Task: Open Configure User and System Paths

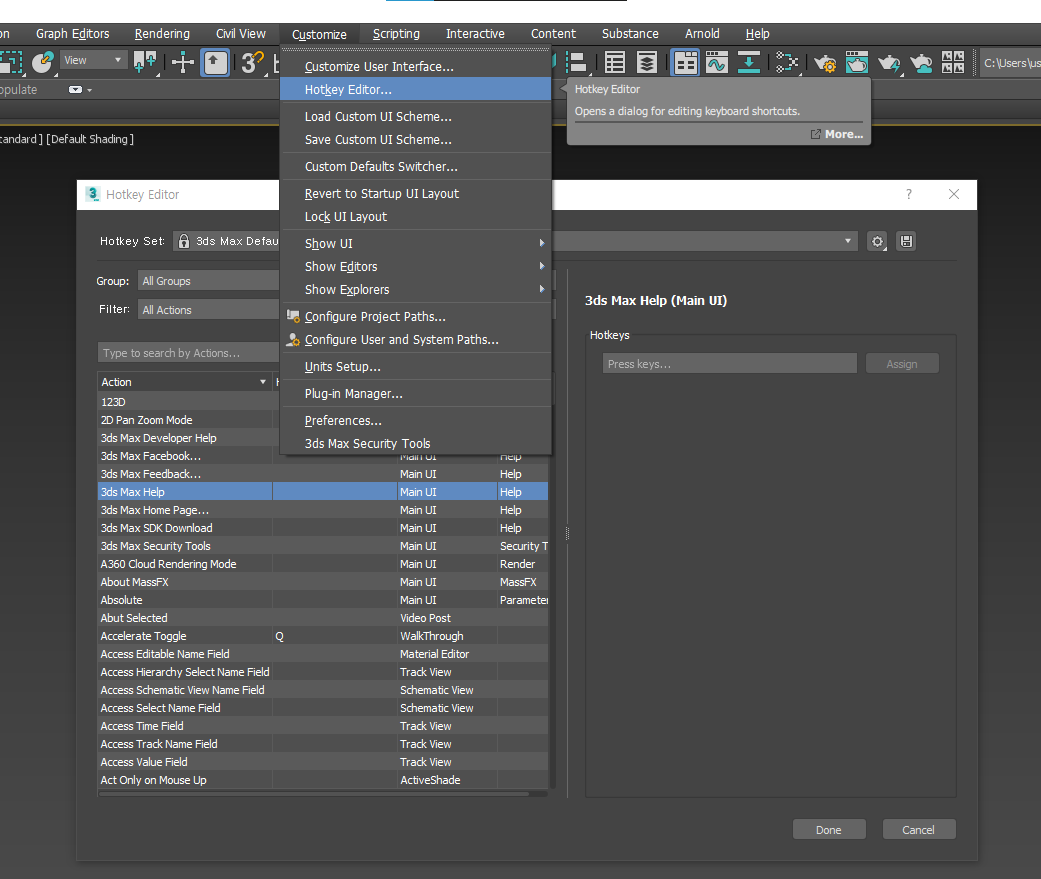Action: point(416,339)
